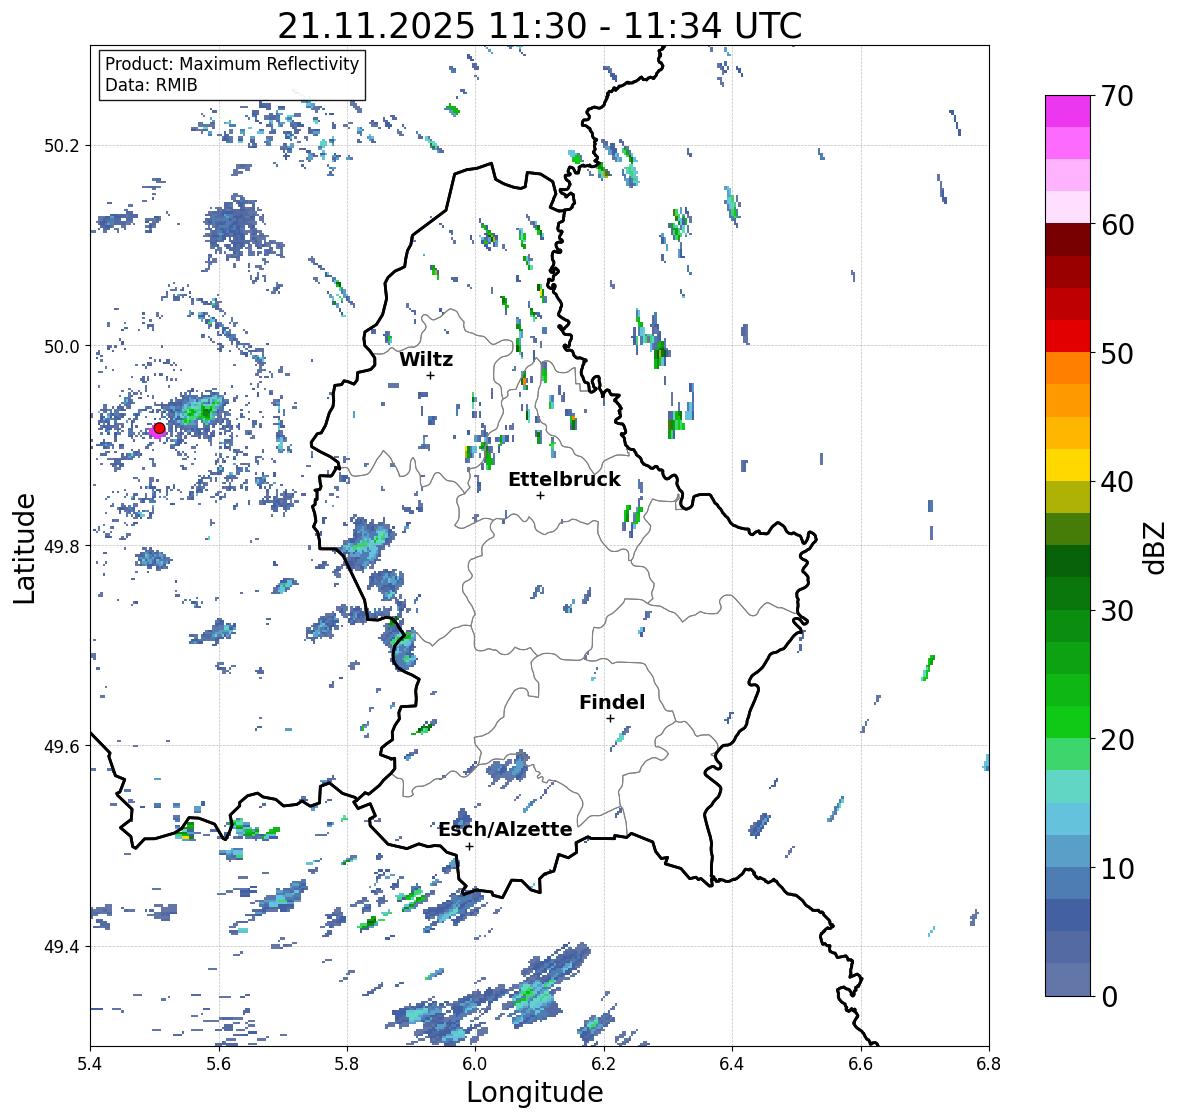Click the 10 value on colorbar
The width and height of the screenshot is (1179, 1117).
[1117, 868]
